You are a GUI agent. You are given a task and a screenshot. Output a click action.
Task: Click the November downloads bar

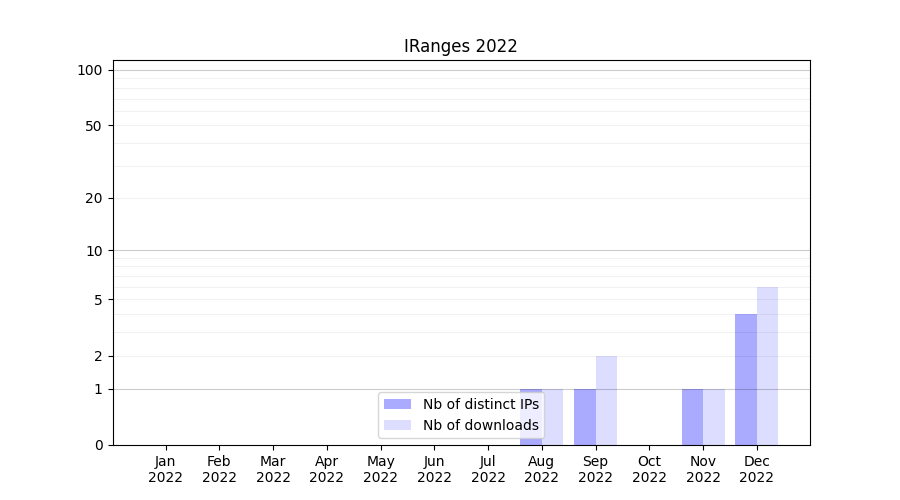tap(714, 416)
